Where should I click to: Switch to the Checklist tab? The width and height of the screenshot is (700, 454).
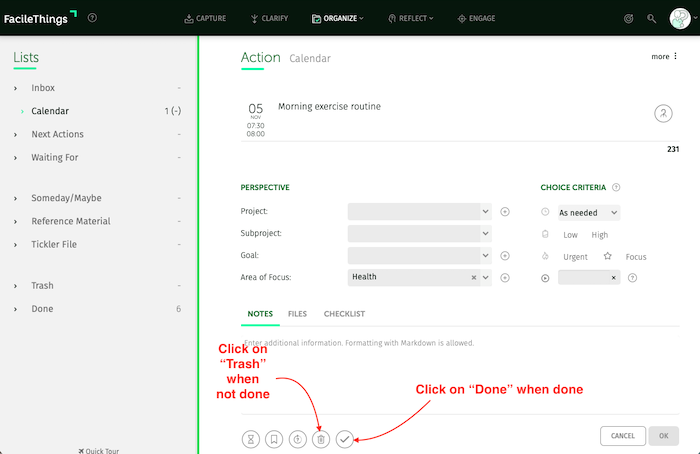click(x=344, y=314)
